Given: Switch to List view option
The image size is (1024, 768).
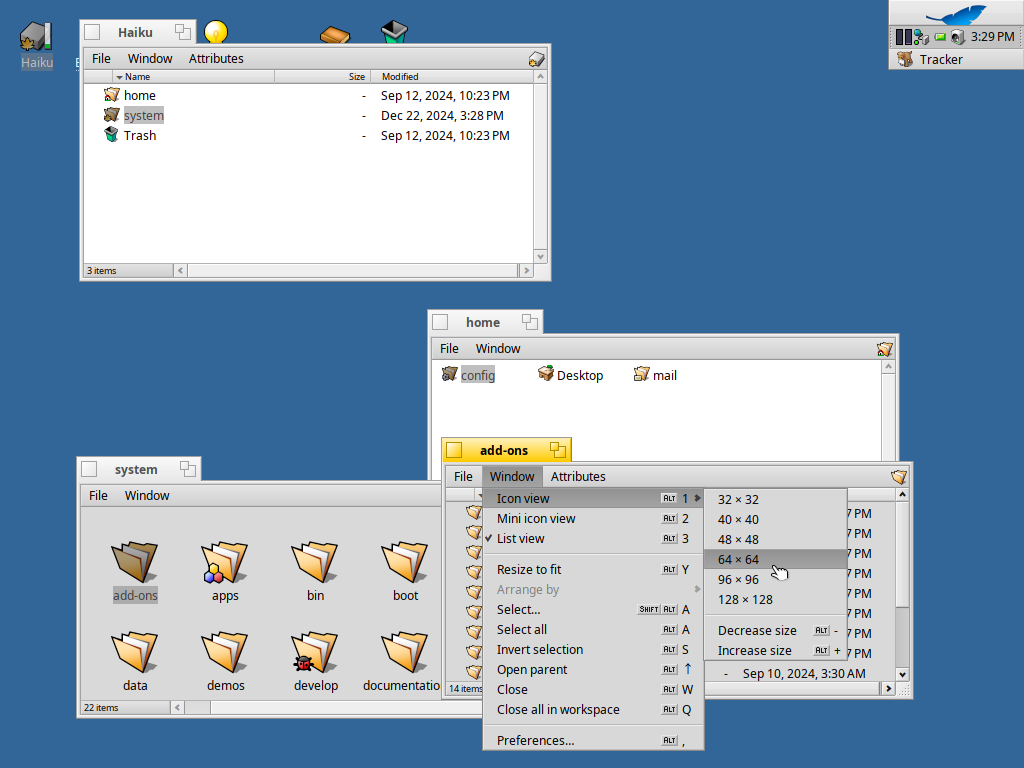Looking at the screenshot, I should point(593,539).
